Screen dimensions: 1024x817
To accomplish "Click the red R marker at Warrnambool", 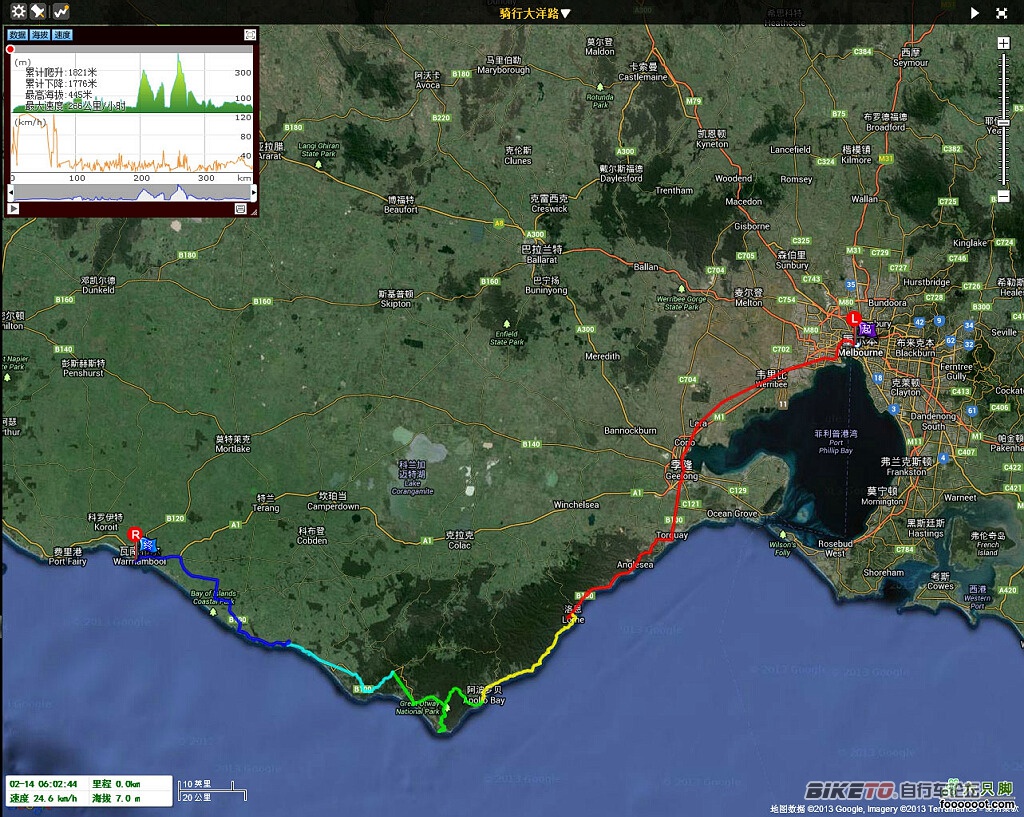I will (x=136, y=534).
